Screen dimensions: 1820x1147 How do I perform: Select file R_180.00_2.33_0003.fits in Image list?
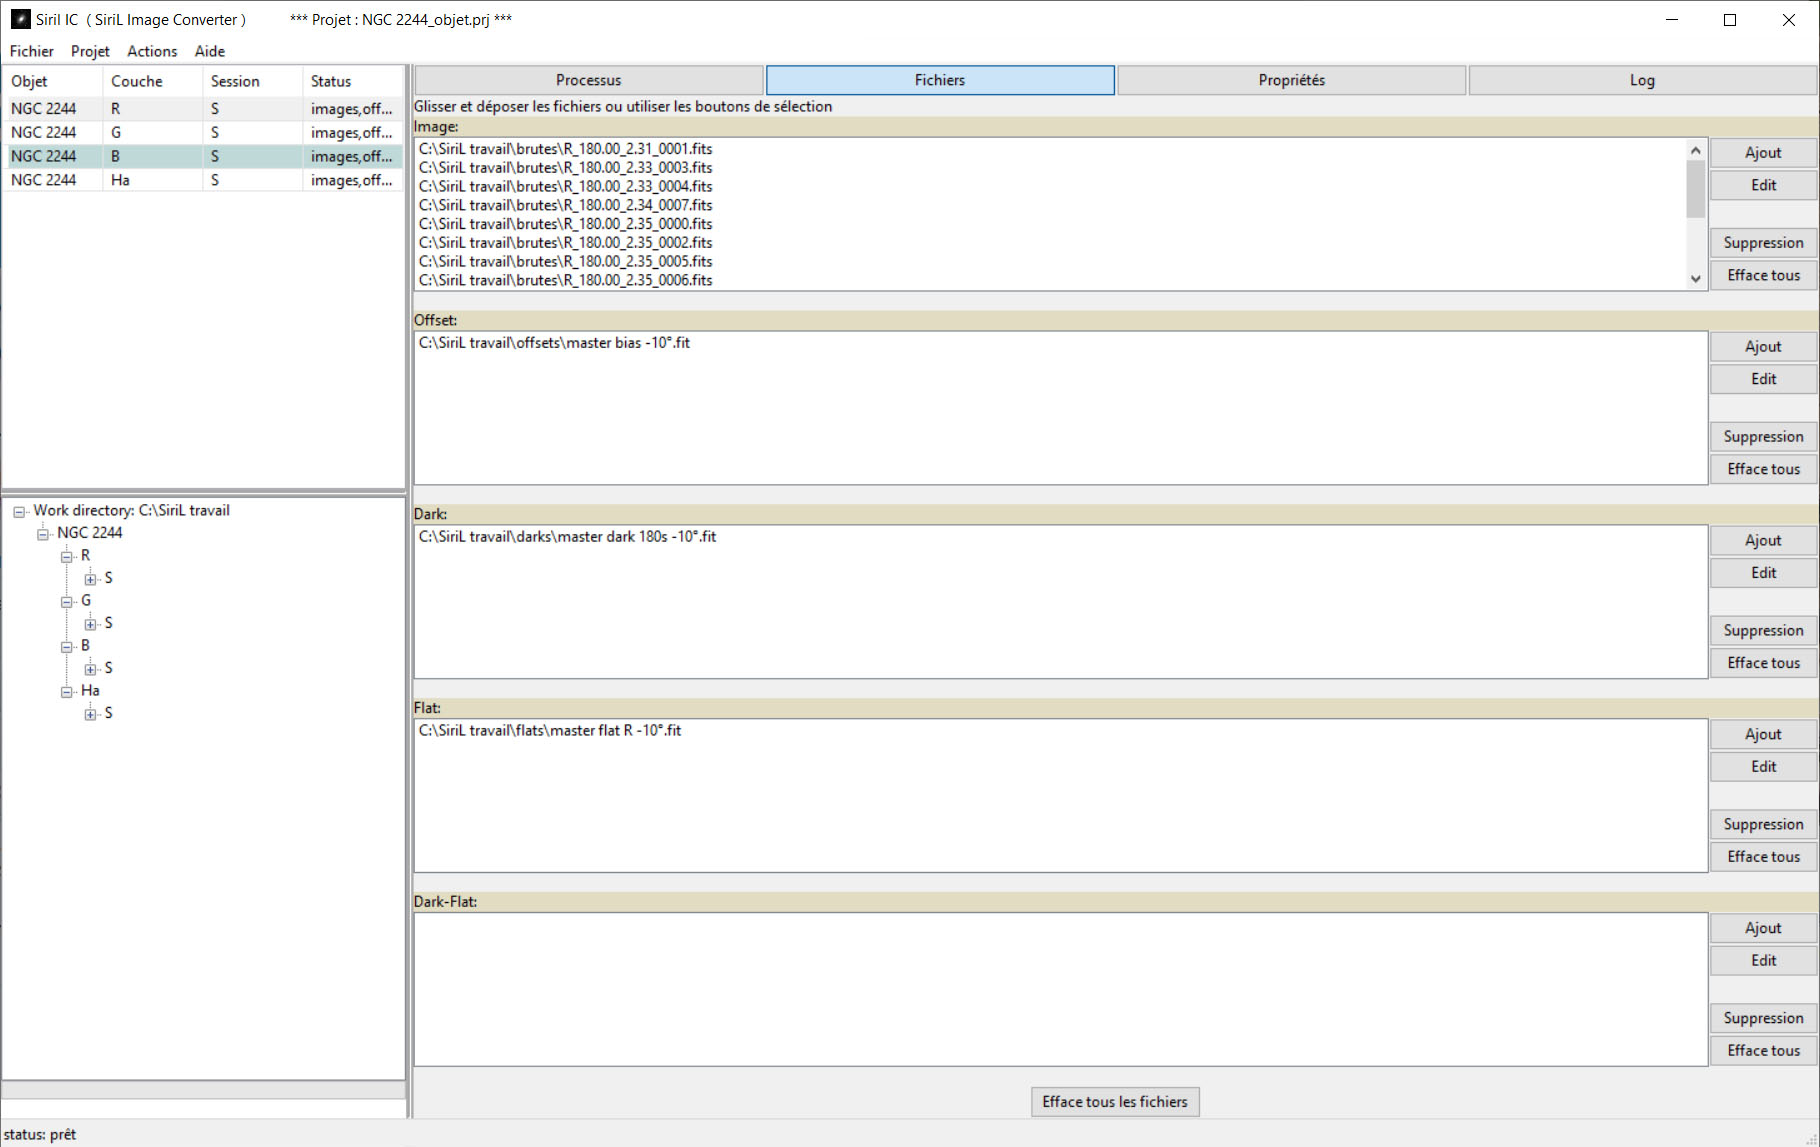pyautogui.click(x=566, y=168)
